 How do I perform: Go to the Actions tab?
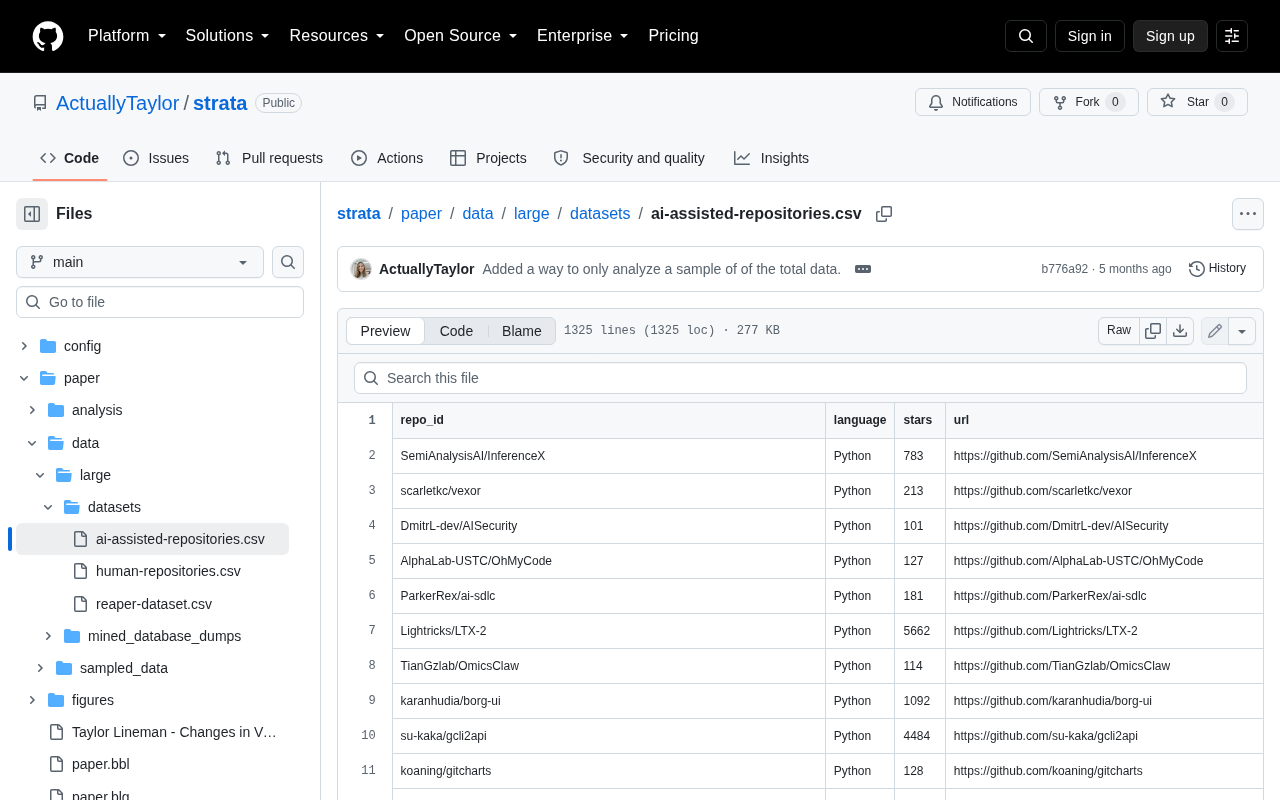[387, 158]
